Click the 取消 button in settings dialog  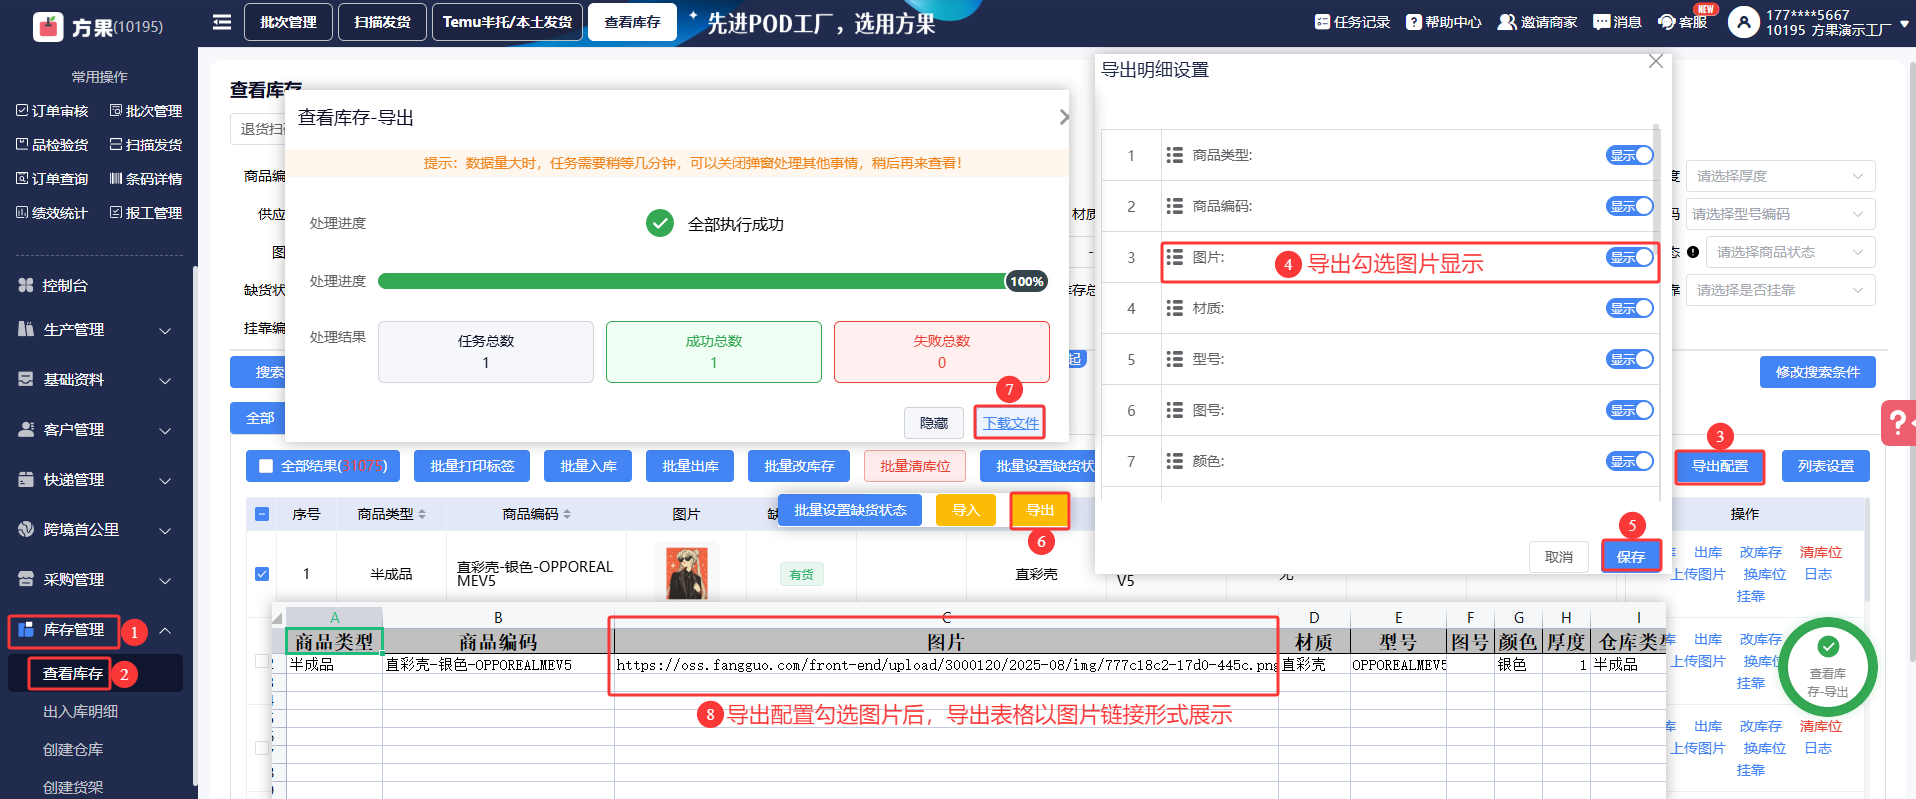click(x=1559, y=557)
